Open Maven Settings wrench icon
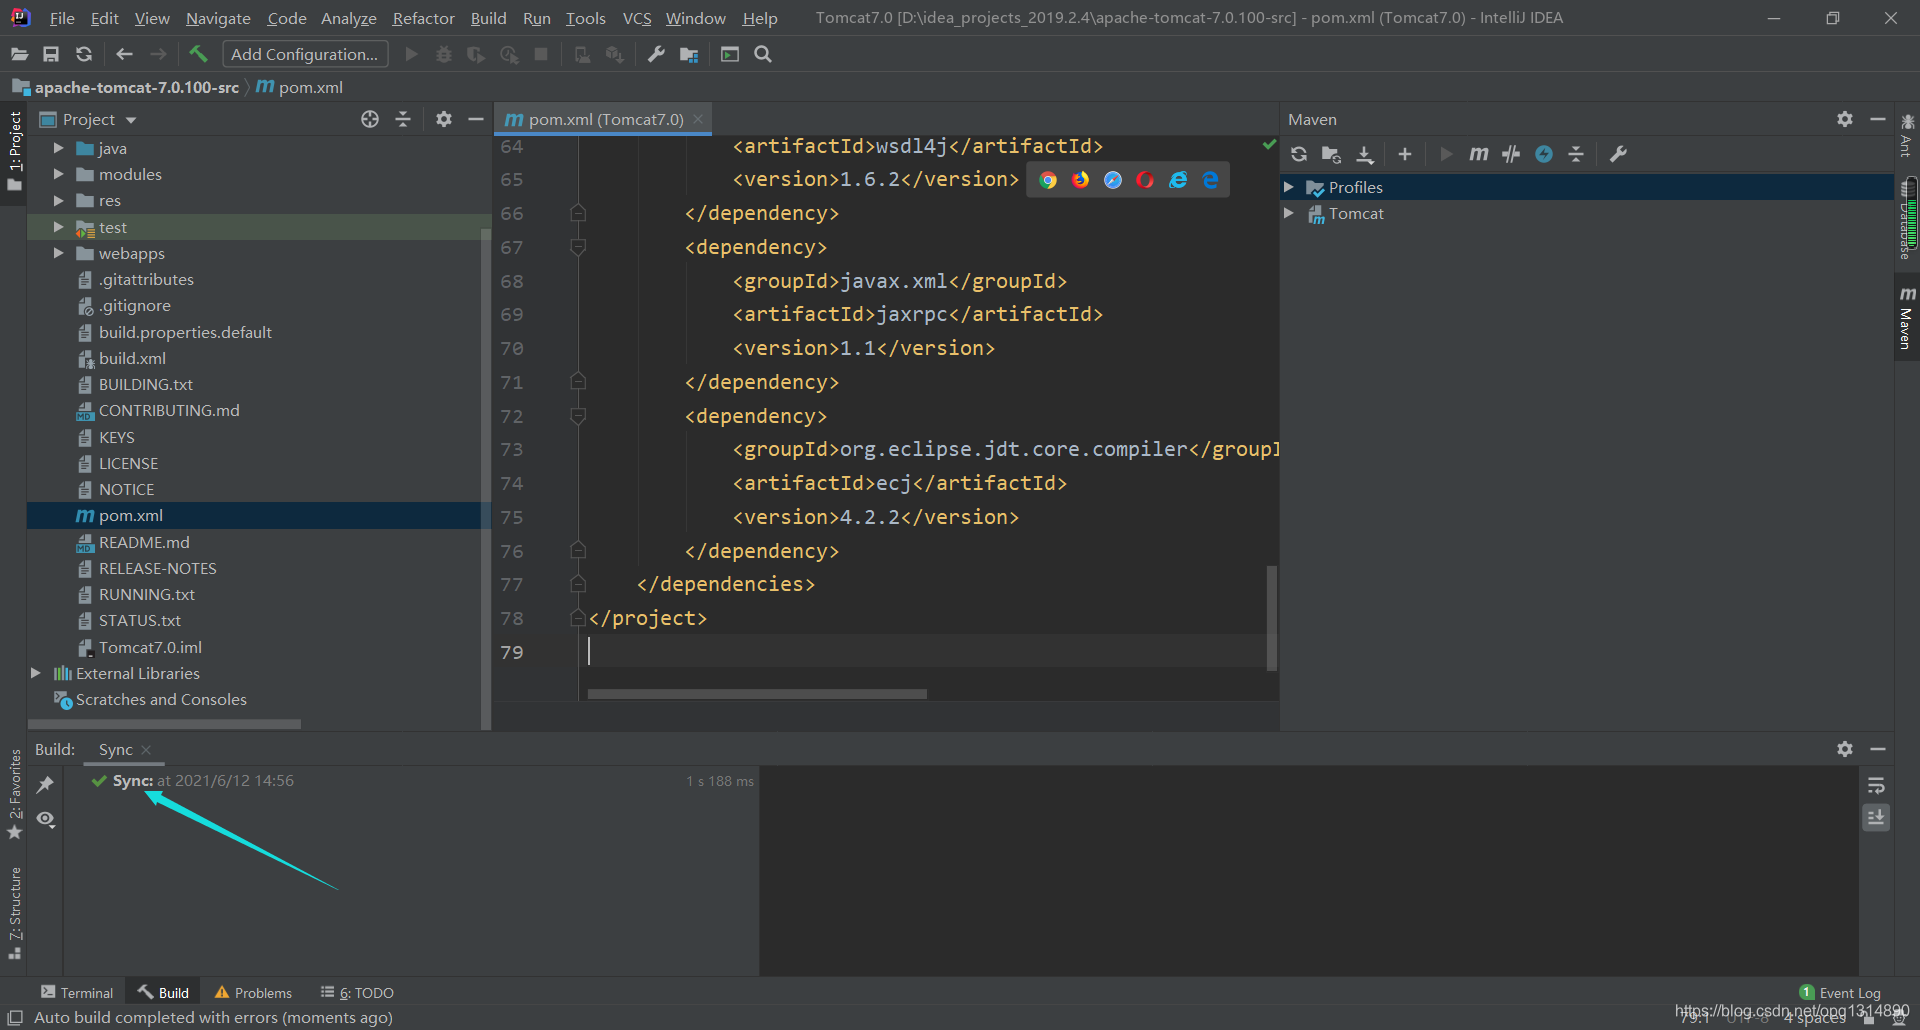The image size is (1920, 1030). [x=1618, y=154]
